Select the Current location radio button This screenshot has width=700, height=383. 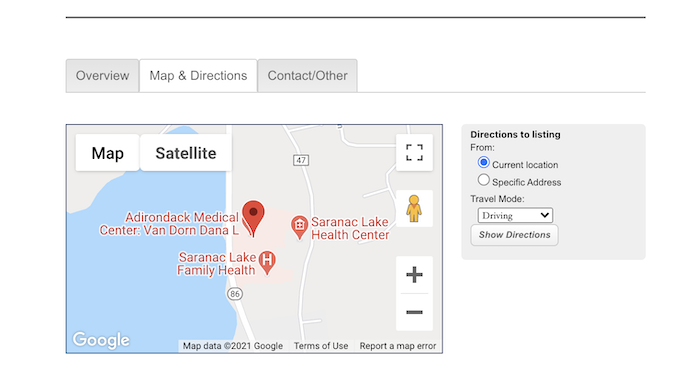[x=483, y=162]
